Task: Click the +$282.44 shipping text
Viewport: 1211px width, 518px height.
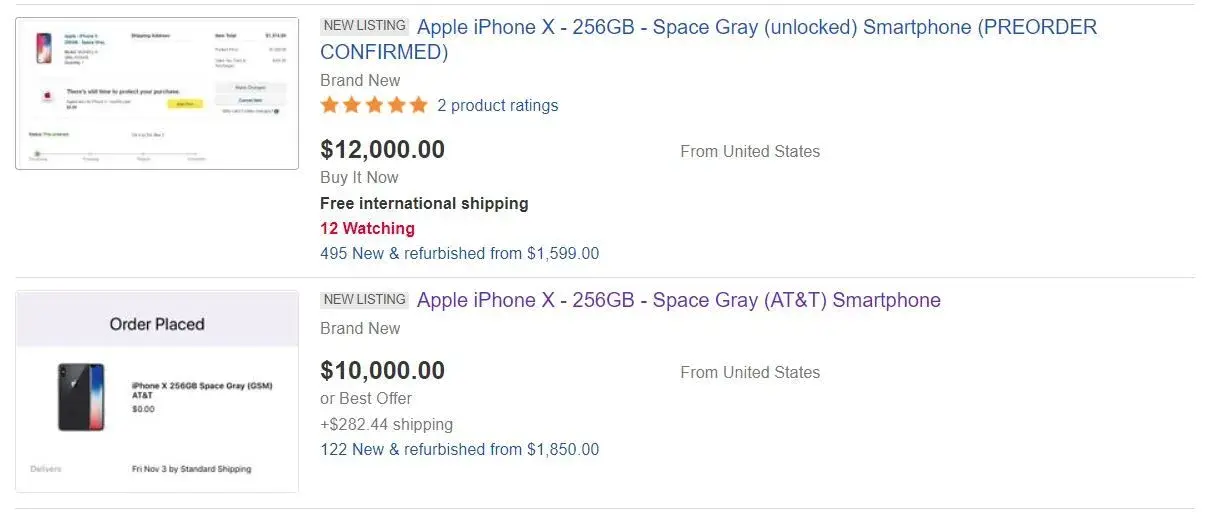Action: click(386, 424)
